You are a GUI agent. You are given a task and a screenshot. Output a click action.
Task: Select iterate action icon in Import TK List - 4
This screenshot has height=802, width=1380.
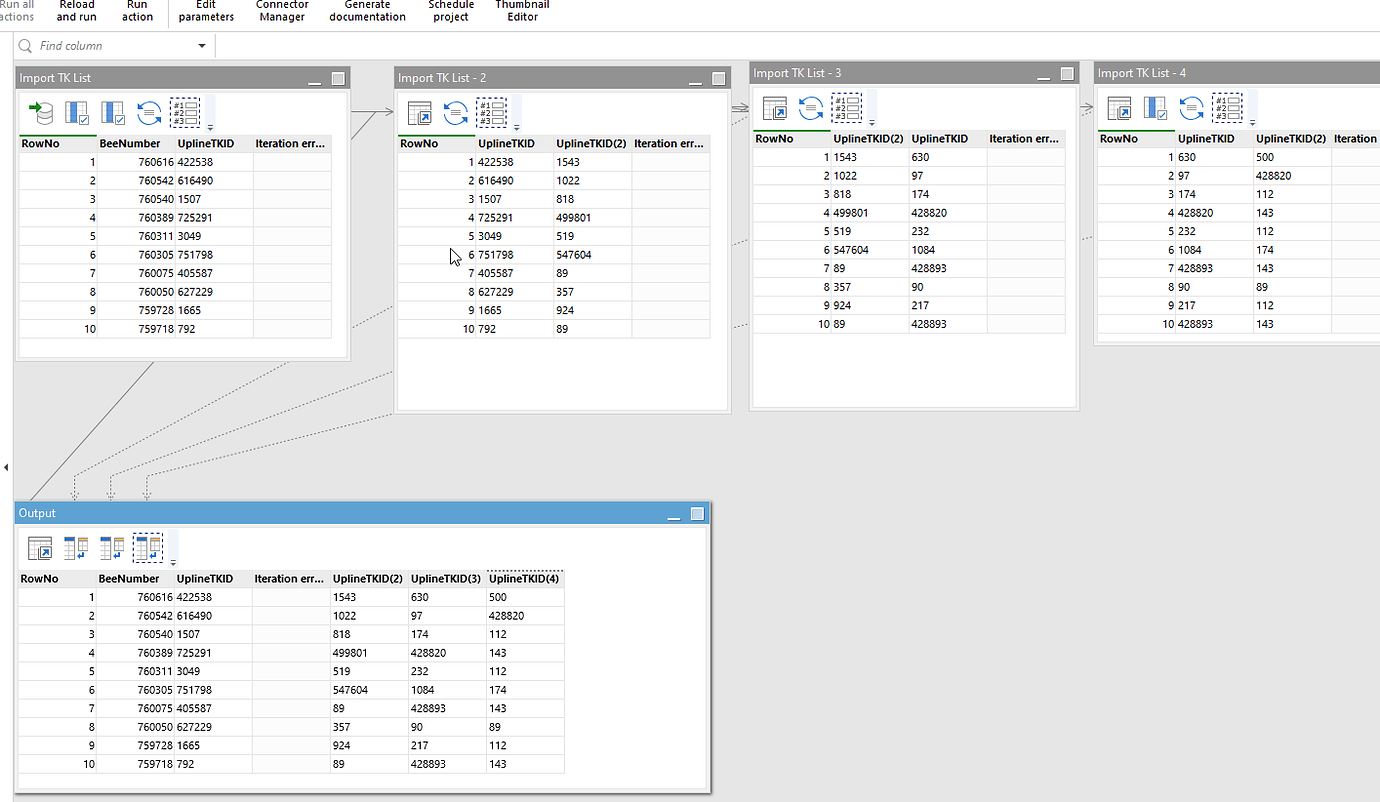pyautogui.click(x=1192, y=108)
